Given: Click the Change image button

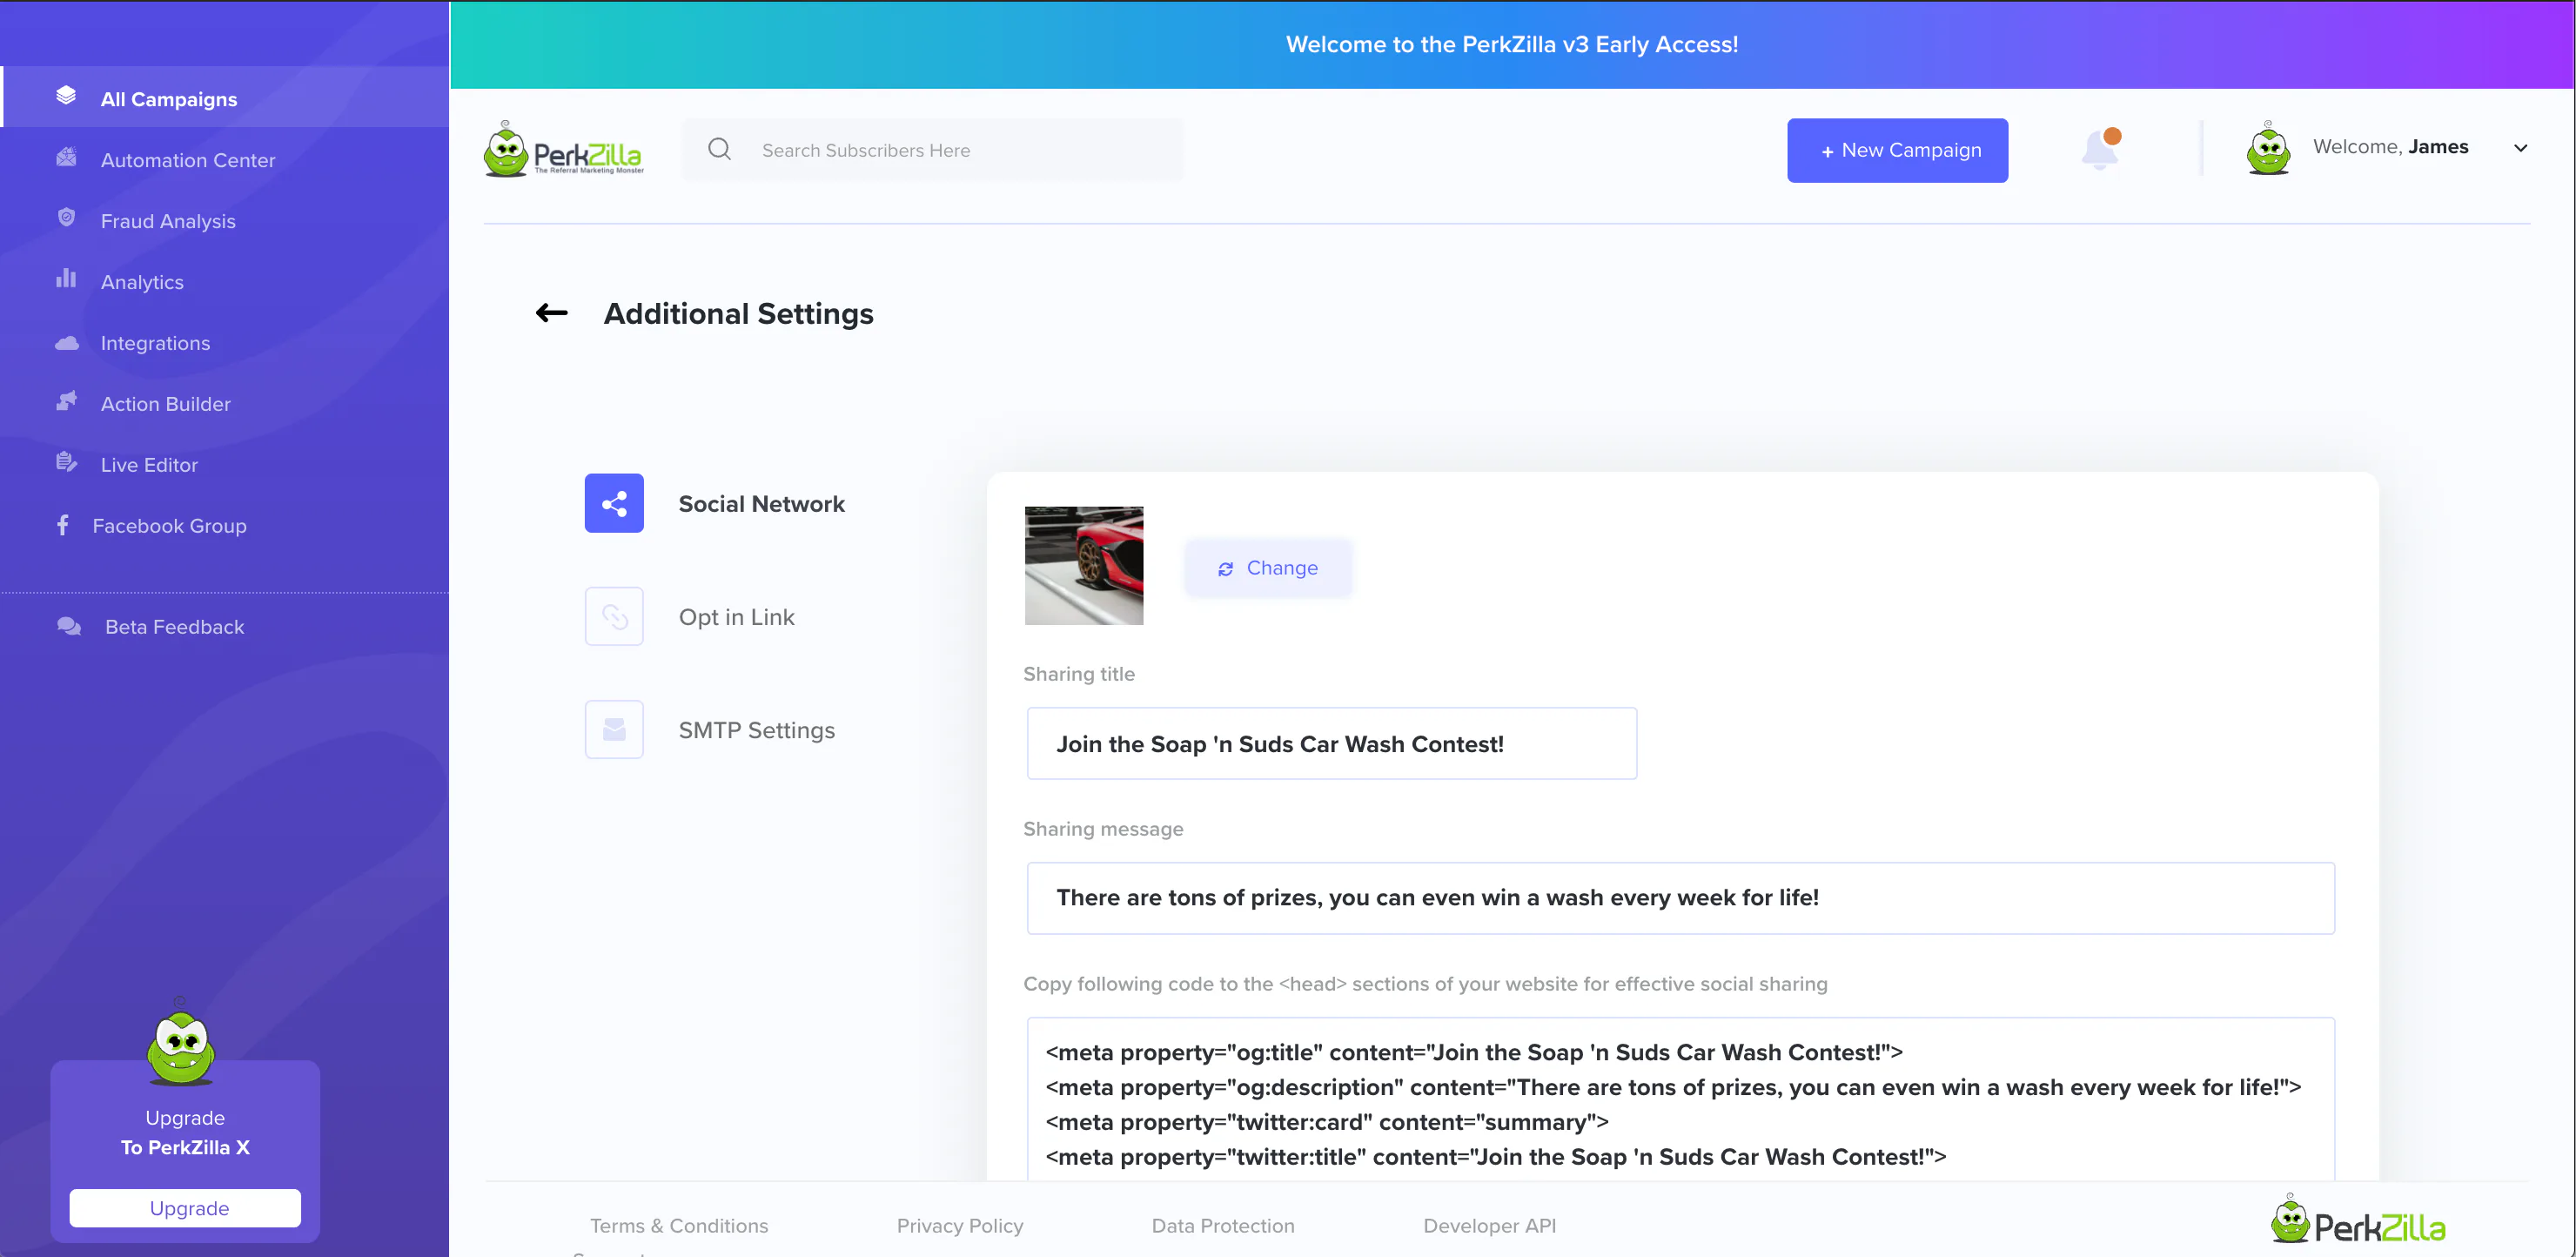Looking at the screenshot, I should tap(1268, 568).
